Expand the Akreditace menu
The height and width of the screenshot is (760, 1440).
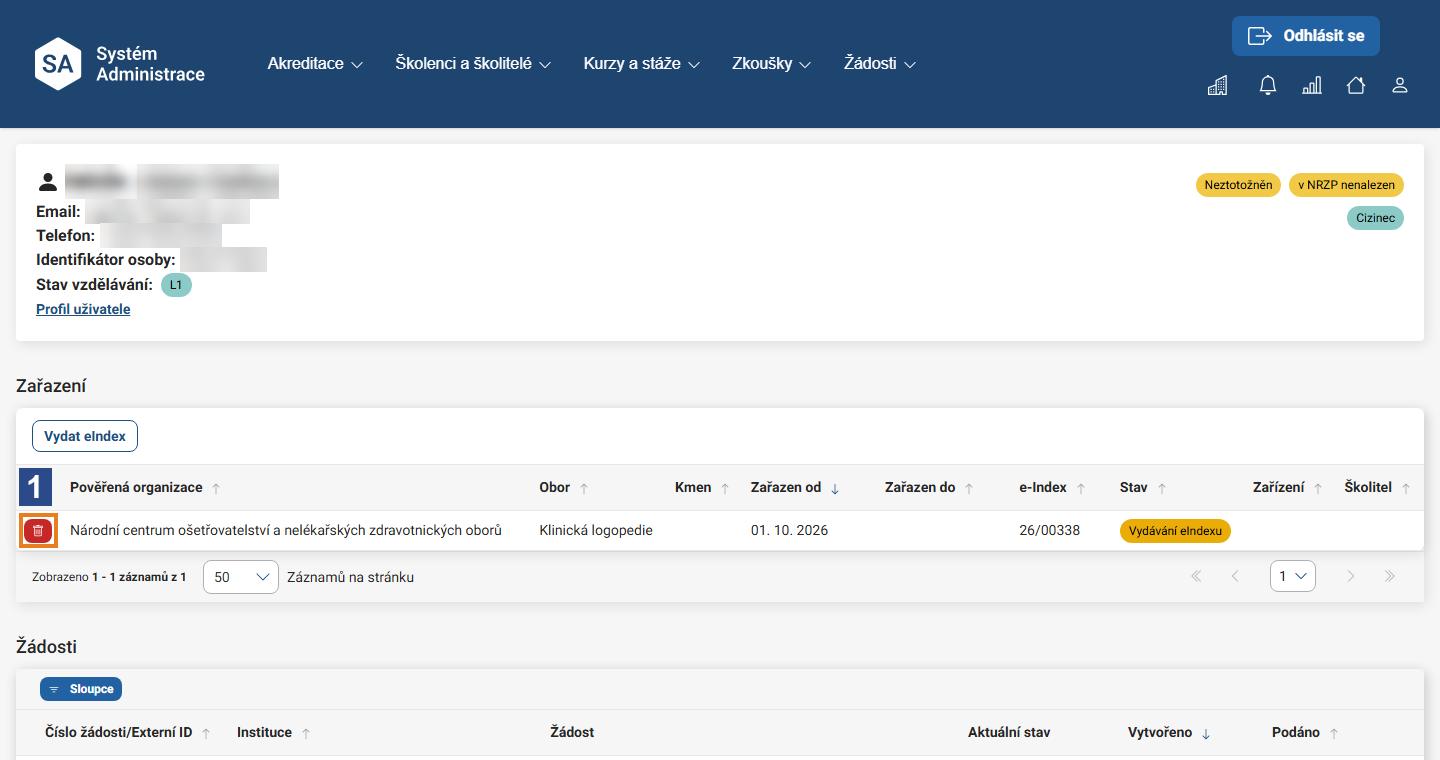point(315,64)
